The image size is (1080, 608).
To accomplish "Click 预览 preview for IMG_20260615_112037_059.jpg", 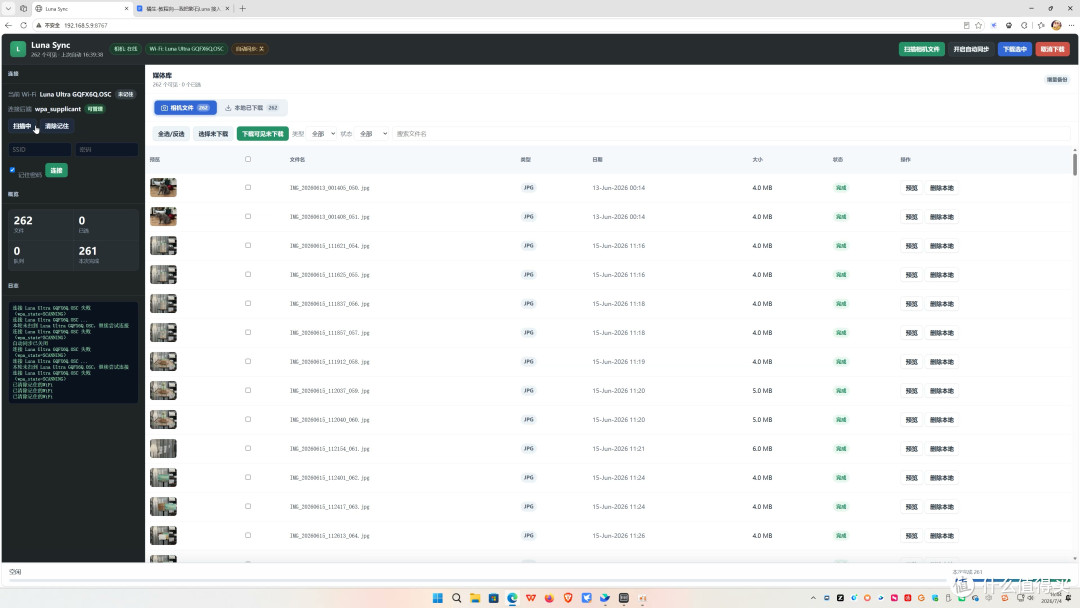I will (911, 391).
